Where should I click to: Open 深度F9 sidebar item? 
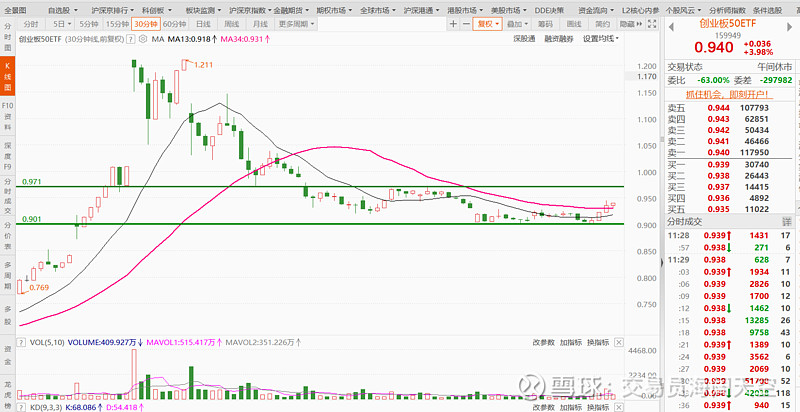[x=8, y=155]
